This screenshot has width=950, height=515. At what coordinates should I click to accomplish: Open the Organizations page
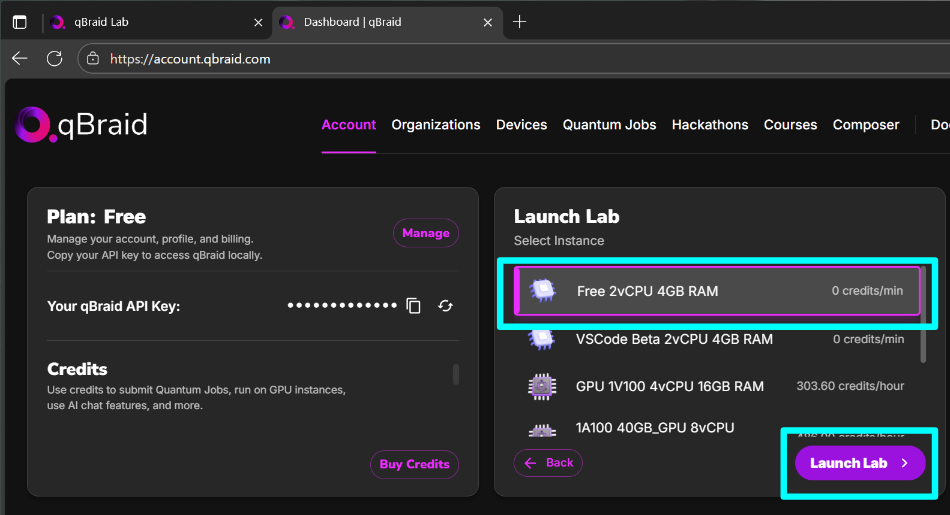[x=436, y=125]
